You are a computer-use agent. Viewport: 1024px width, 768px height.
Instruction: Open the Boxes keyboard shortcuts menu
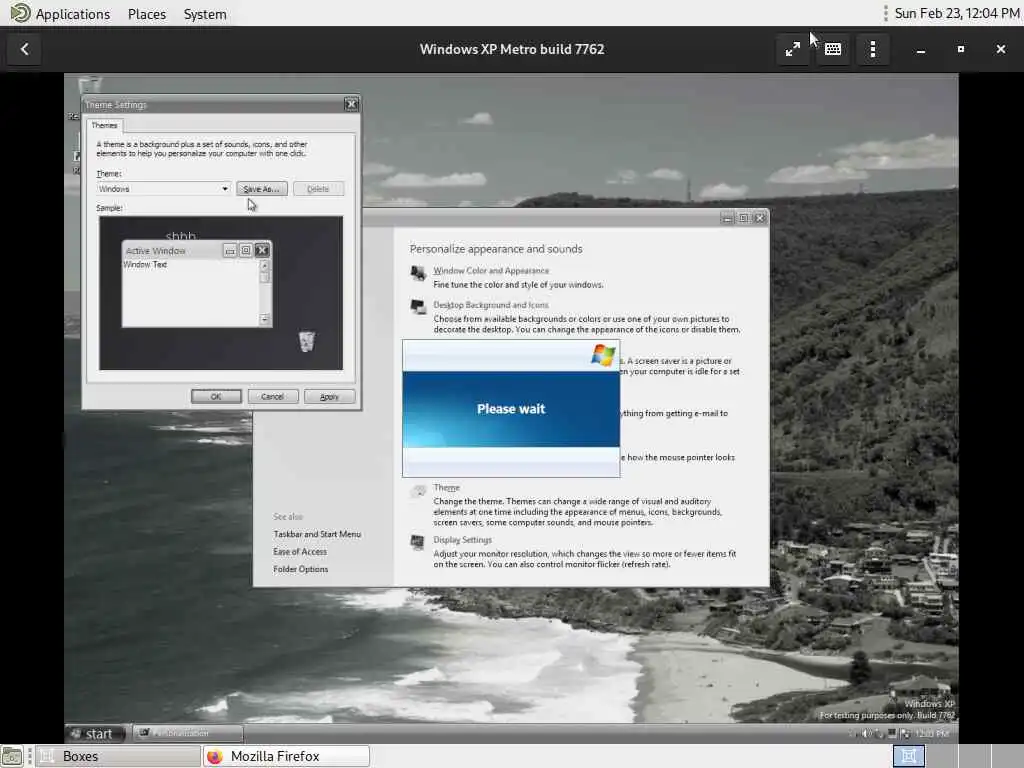[x=833, y=49]
